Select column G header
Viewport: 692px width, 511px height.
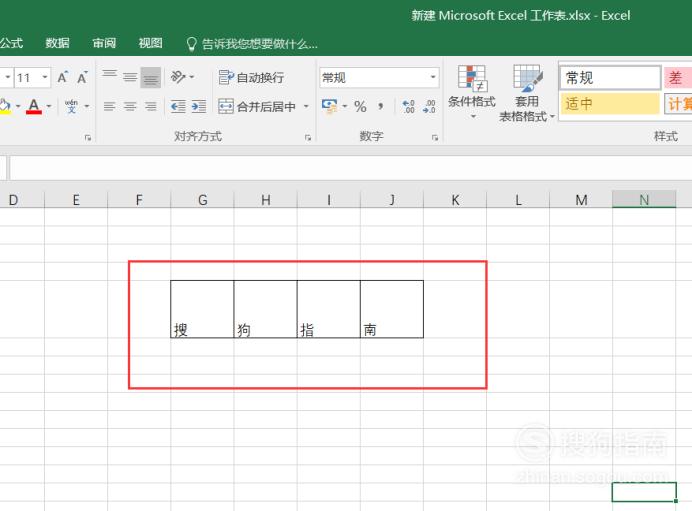202,200
